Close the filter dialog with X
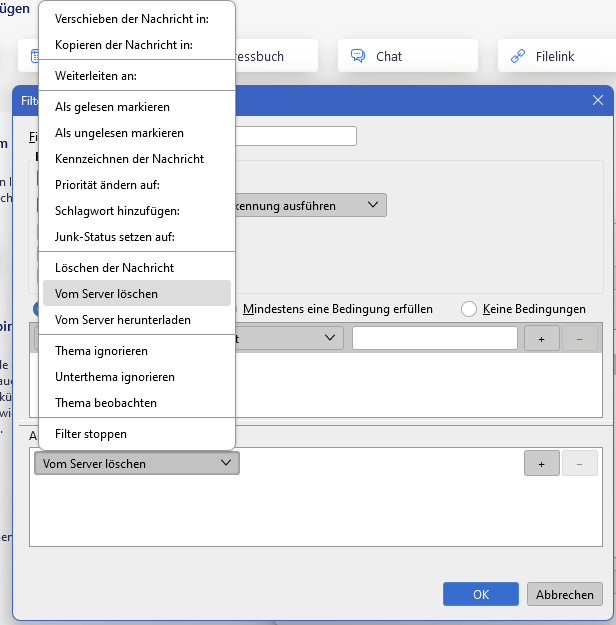 598,100
